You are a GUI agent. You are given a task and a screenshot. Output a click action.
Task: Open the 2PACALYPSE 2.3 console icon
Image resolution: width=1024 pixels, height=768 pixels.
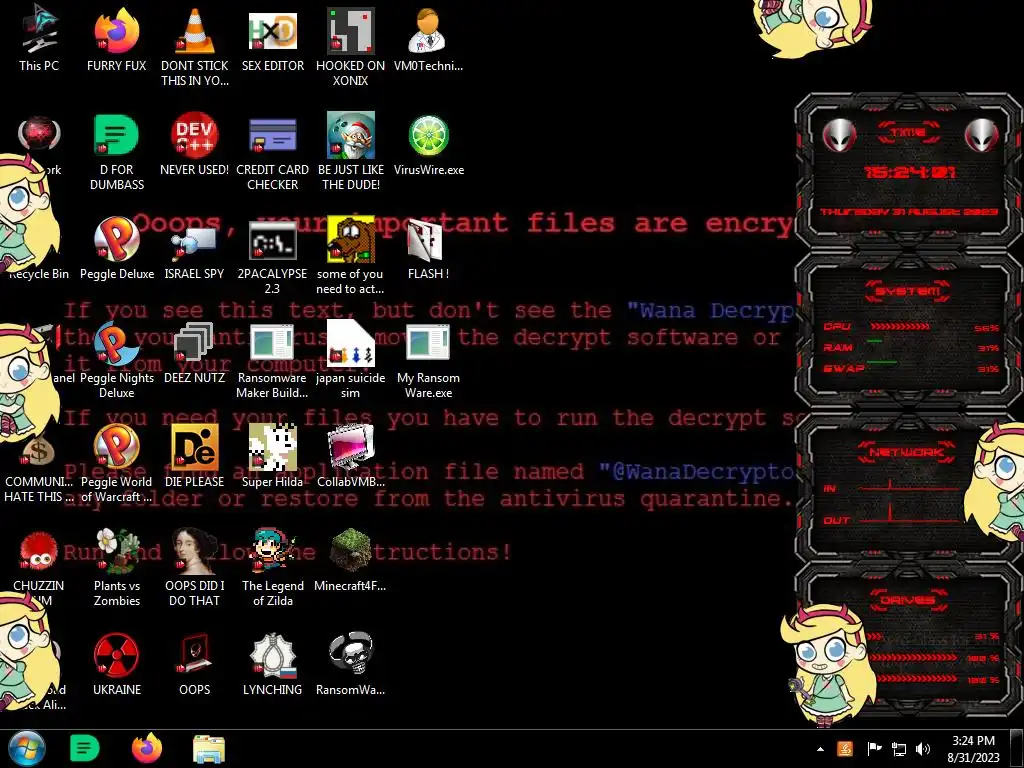coord(272,256)
